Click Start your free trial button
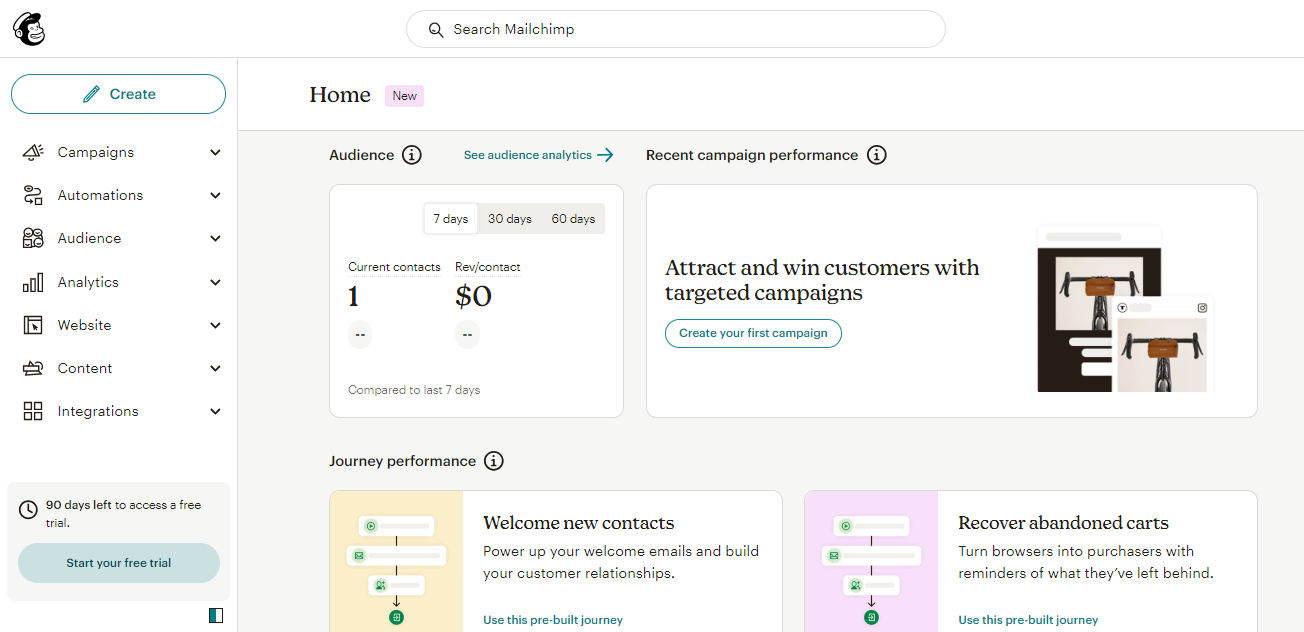Screen dimensions: 1304x632 [119, 563]
